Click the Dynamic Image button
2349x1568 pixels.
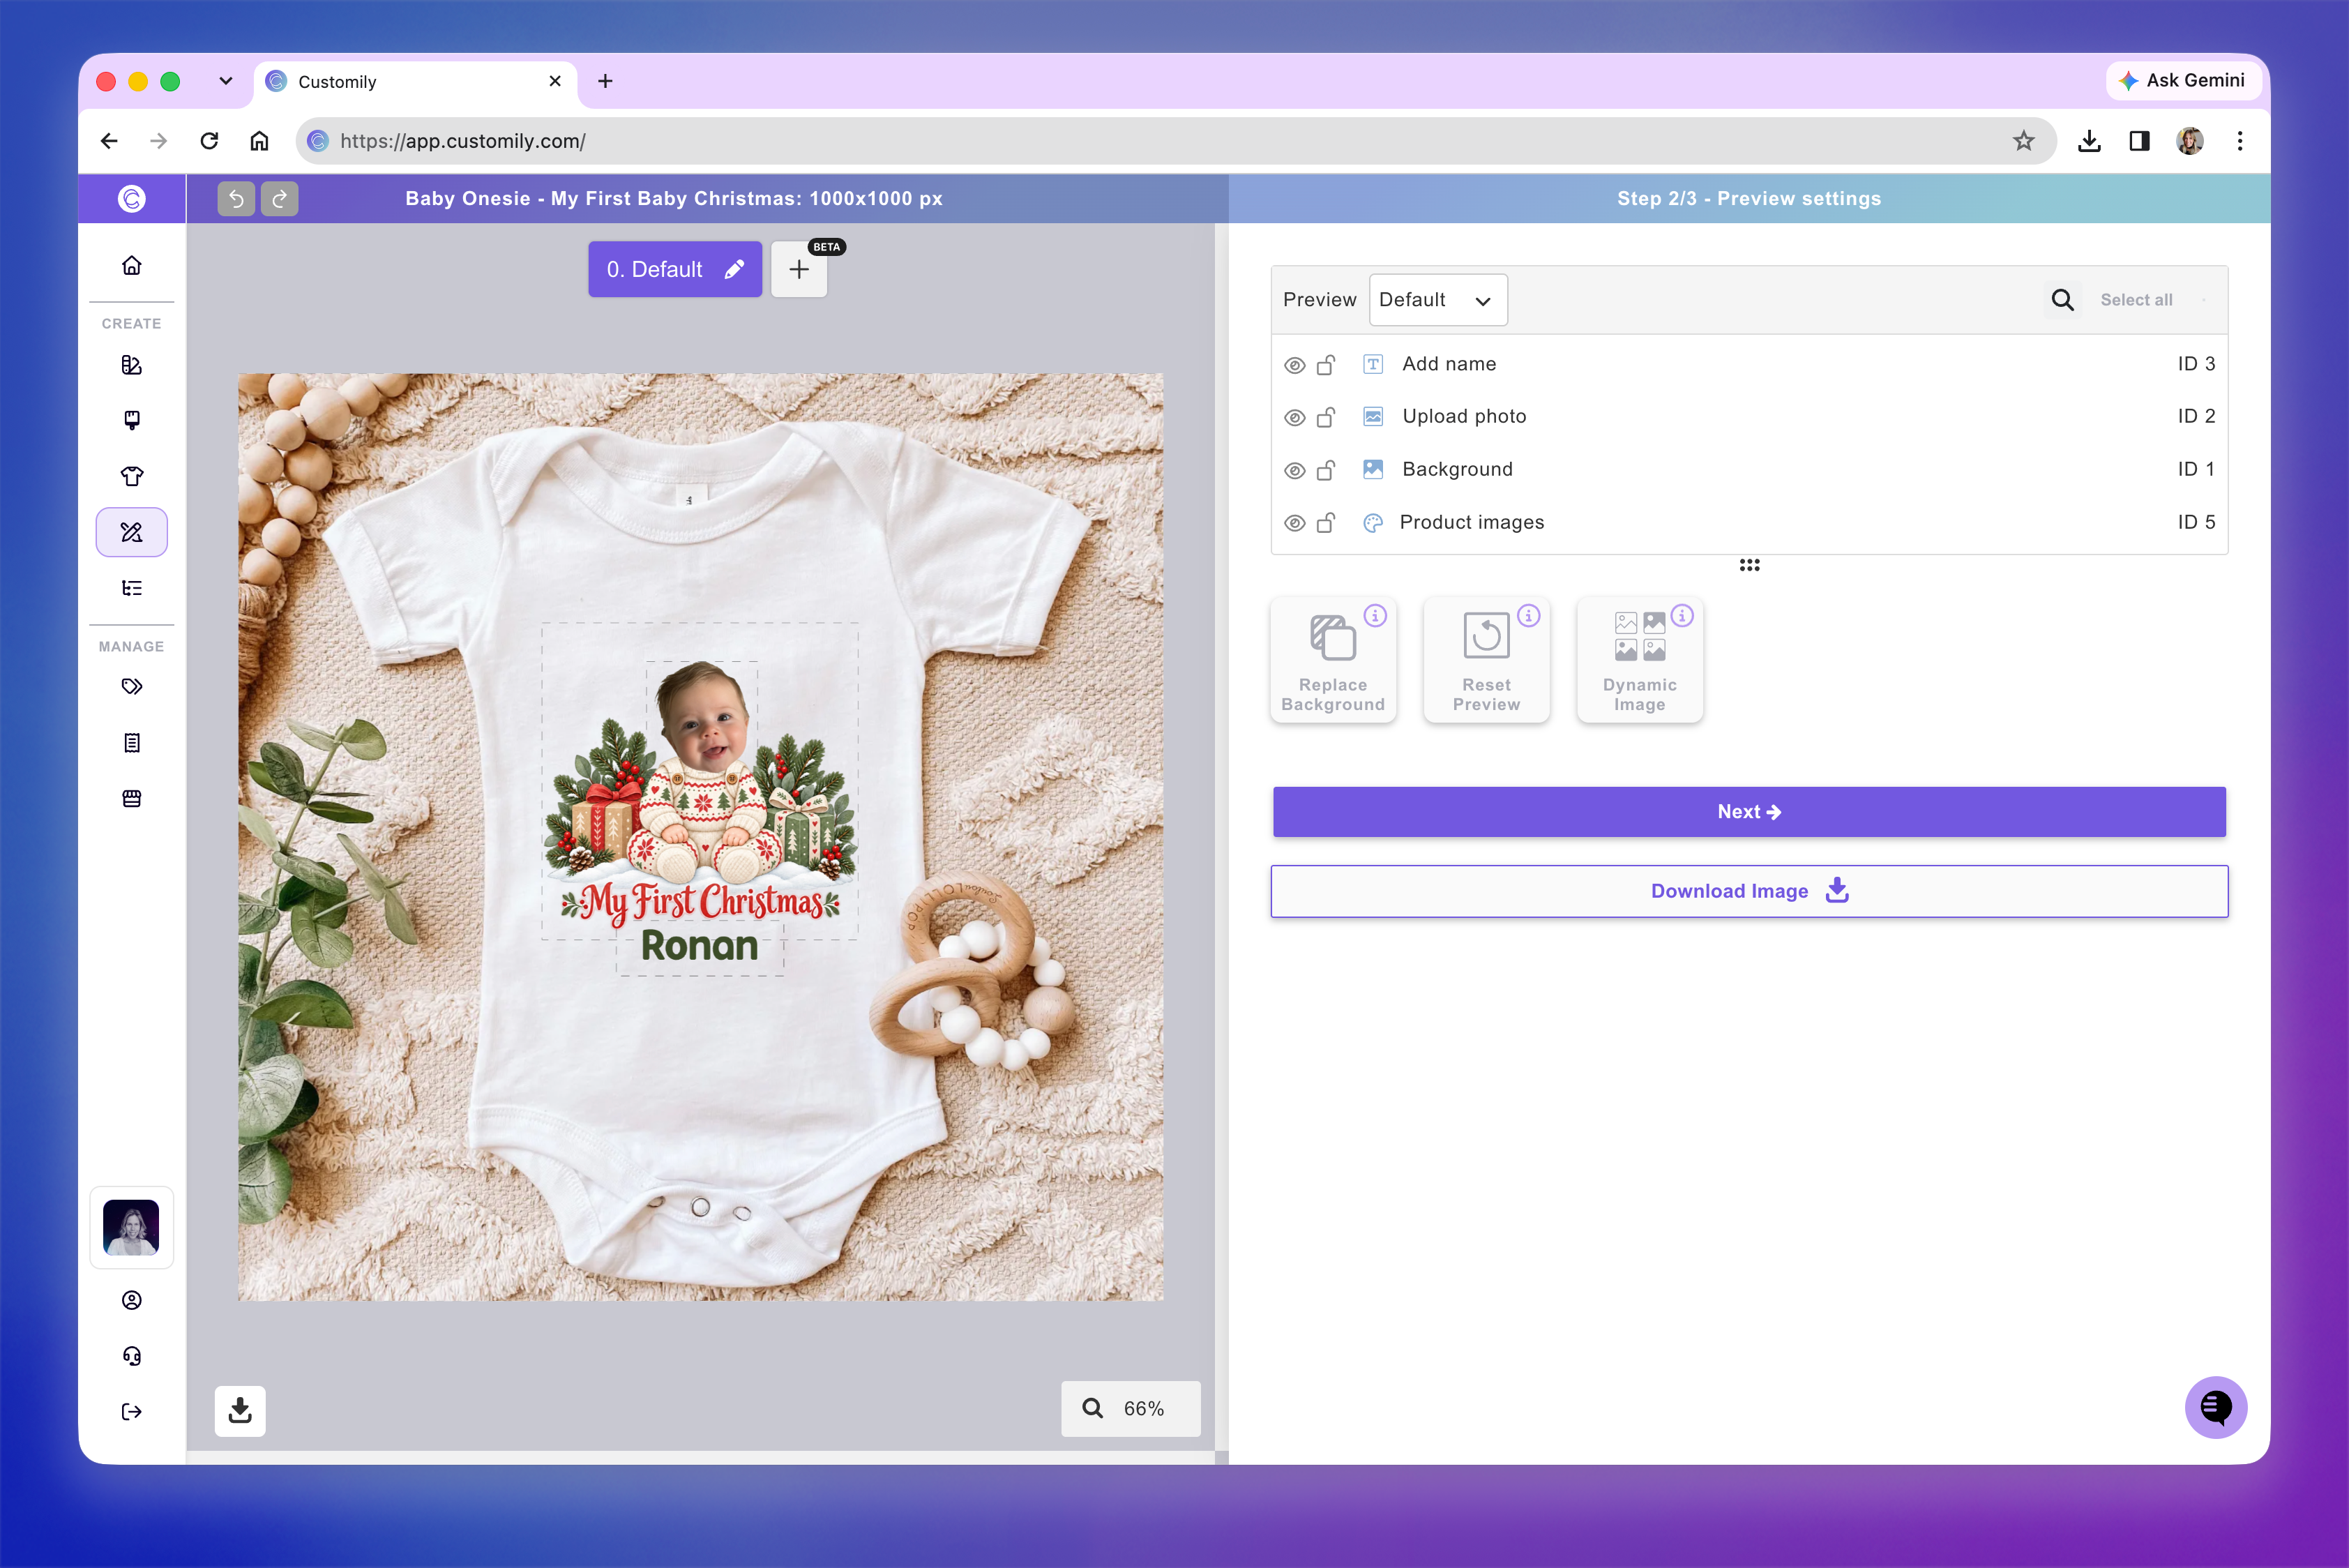pyautogui.click(x=1640, y=660)
